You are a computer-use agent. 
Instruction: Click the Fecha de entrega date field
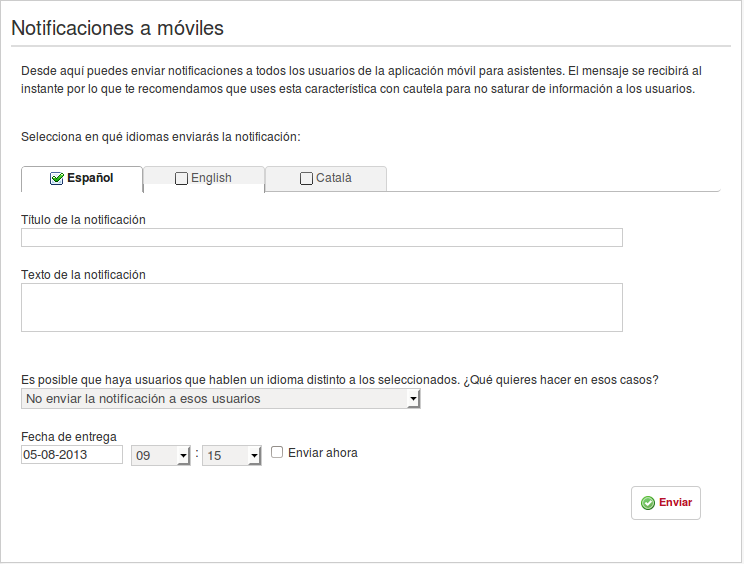click(x=72, y=454)
